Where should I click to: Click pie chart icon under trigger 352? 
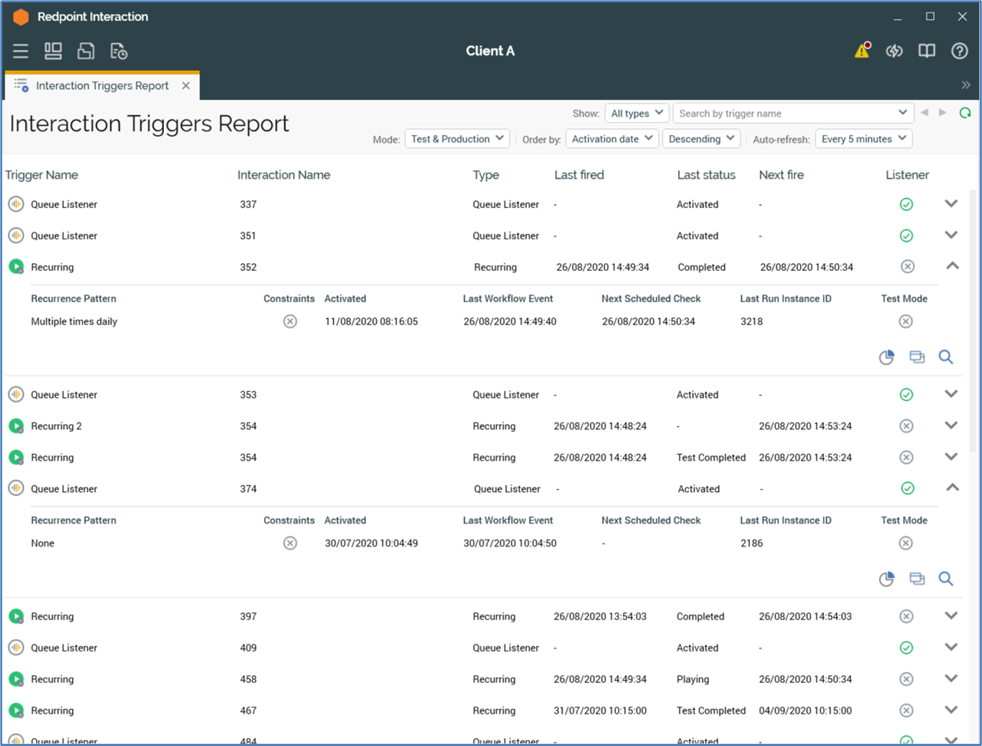[886, 357]
